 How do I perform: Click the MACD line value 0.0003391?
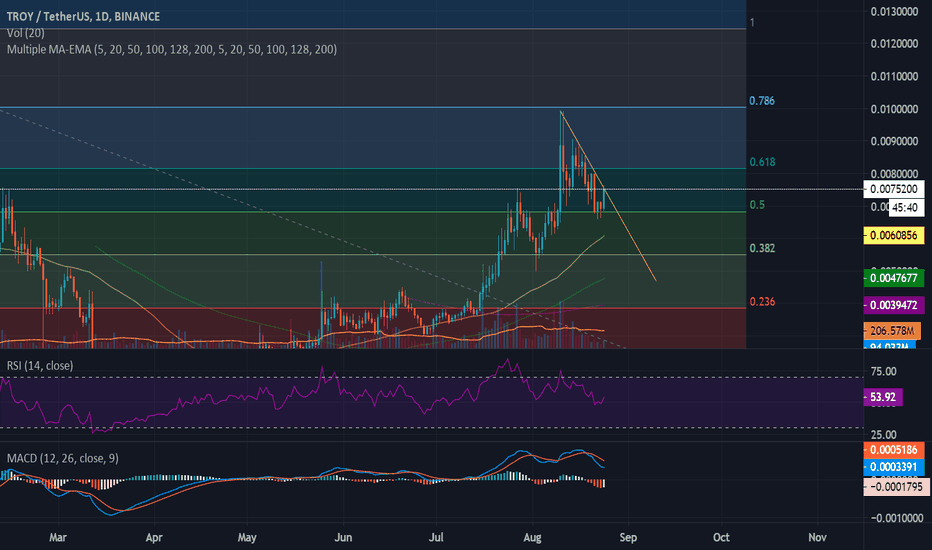click(894, 467)
